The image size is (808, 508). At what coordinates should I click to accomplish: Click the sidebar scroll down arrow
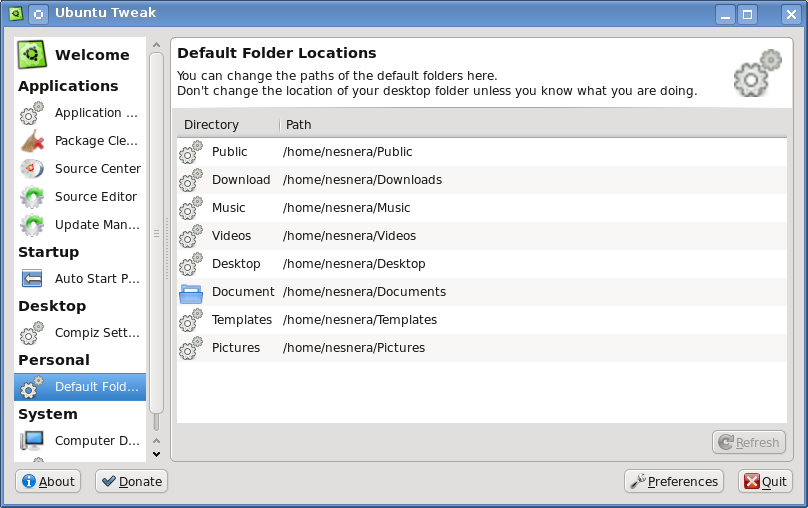pos(155,453)
